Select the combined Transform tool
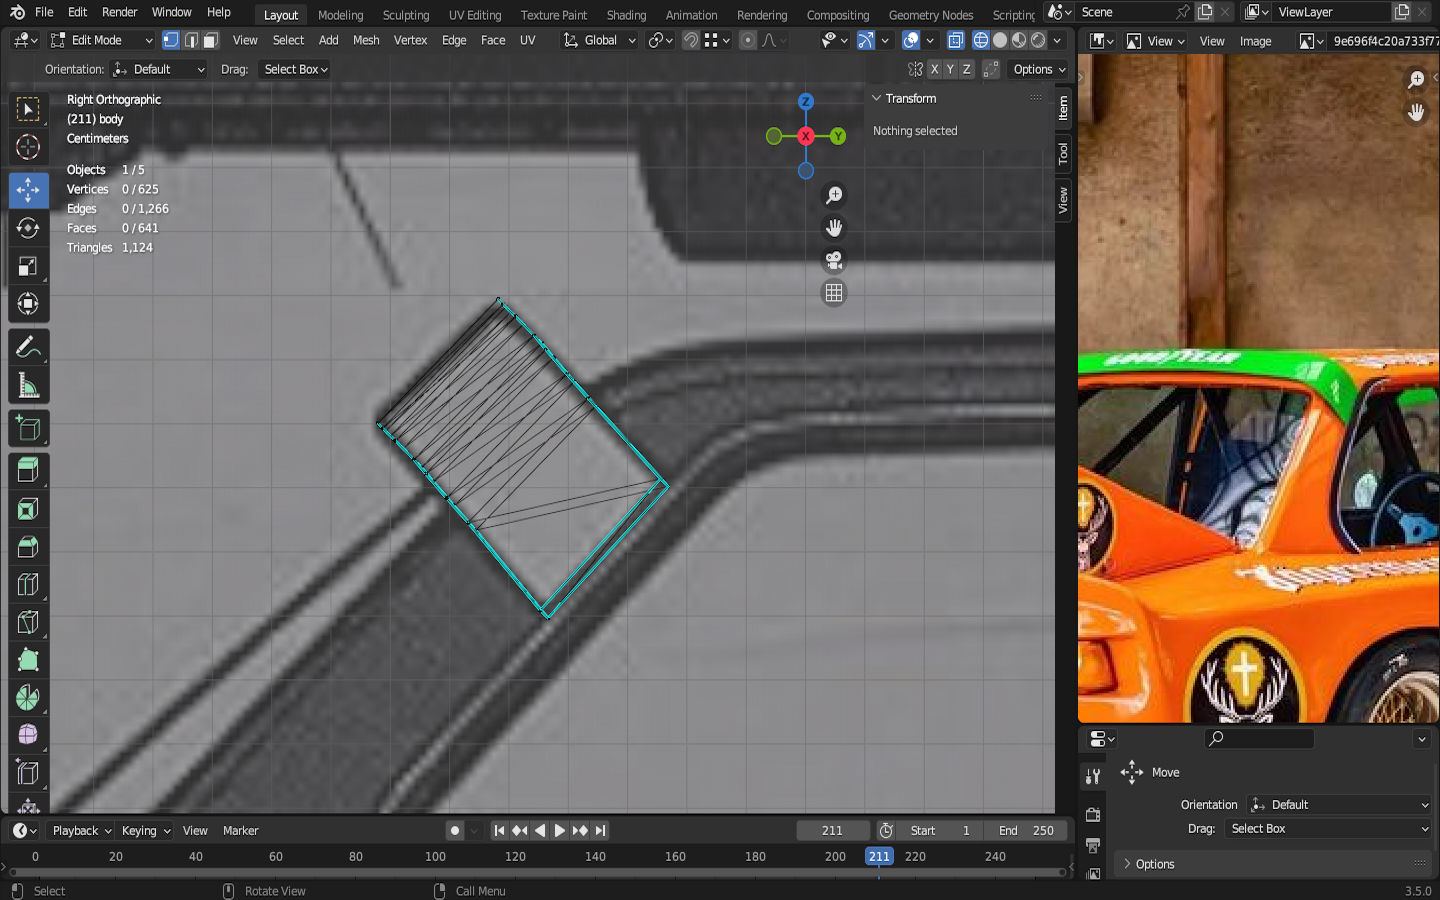 click(28, 304)
